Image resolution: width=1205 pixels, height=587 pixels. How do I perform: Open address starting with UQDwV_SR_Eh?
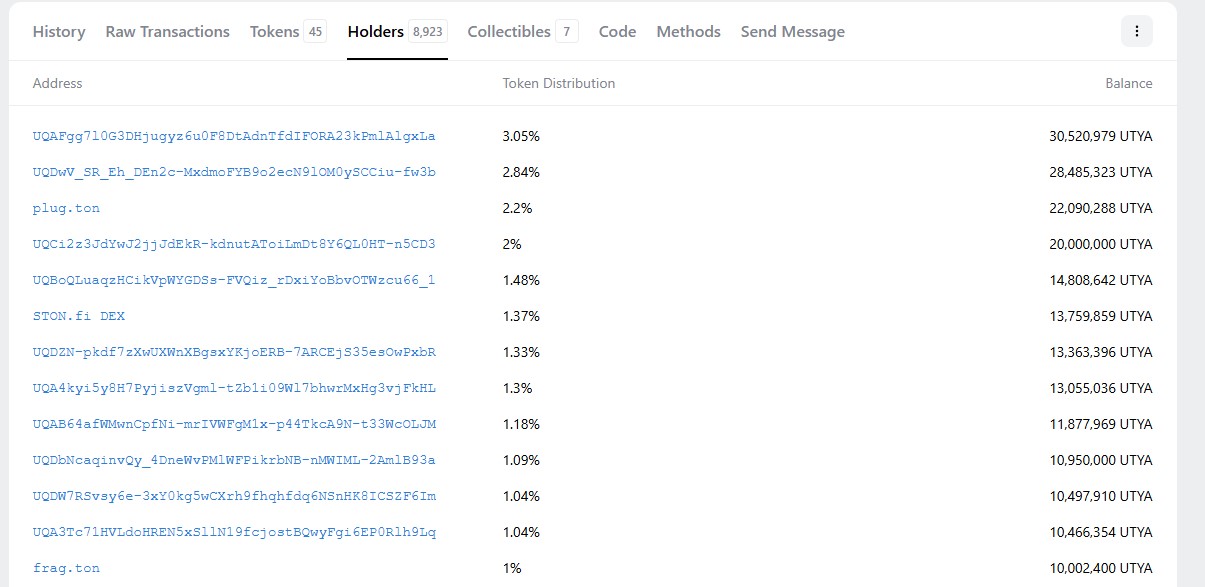tap(234, 172)
